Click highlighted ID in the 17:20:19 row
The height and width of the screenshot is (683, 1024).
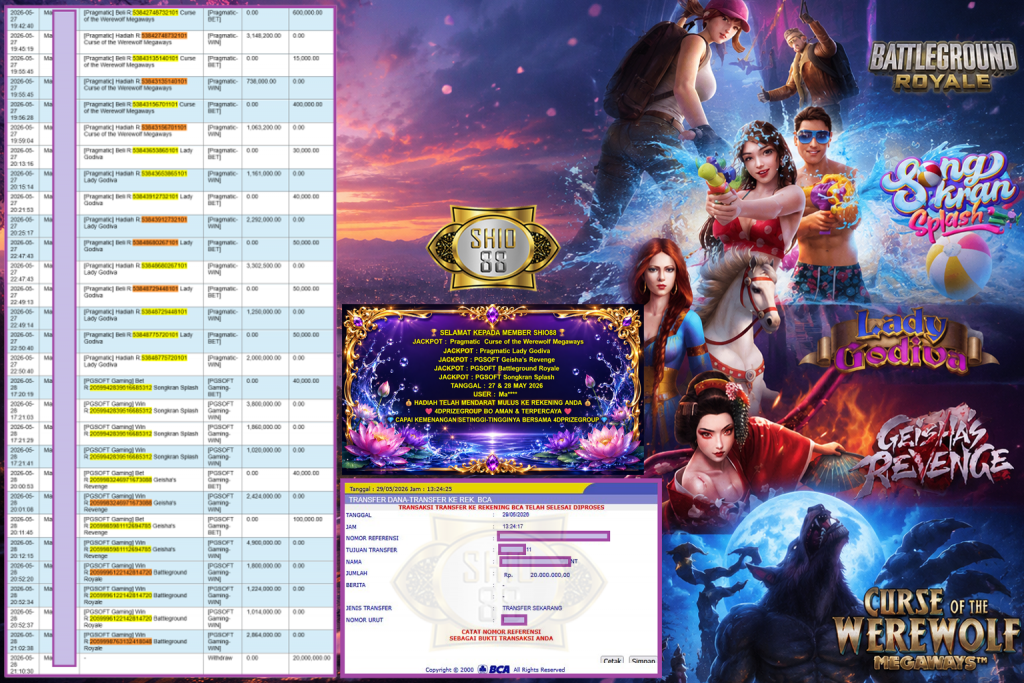click(120, 387)
